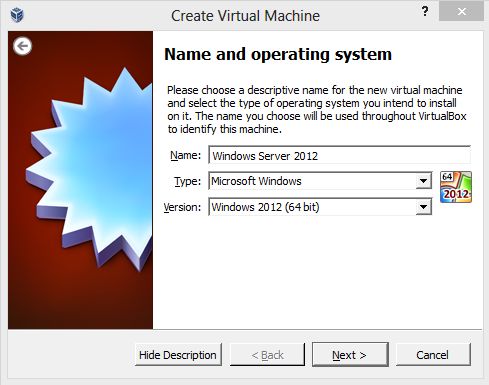Click Next to continue the wizard
The image size is (489, 385).
pos(350,355)
